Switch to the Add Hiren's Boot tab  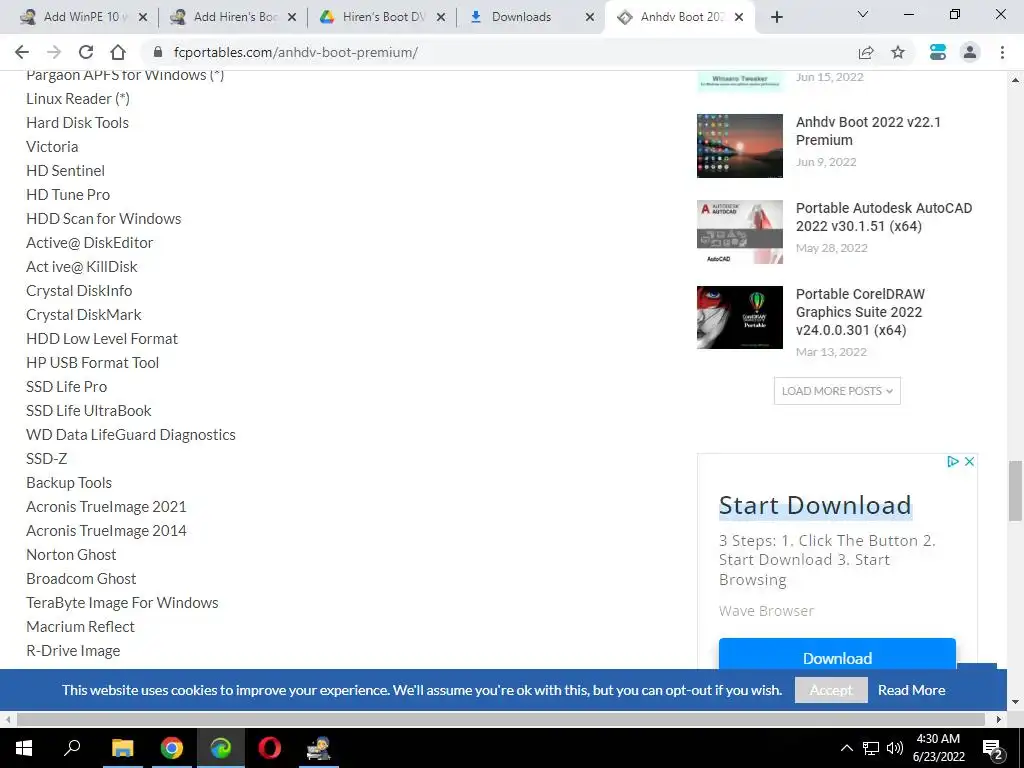point(232,17)
